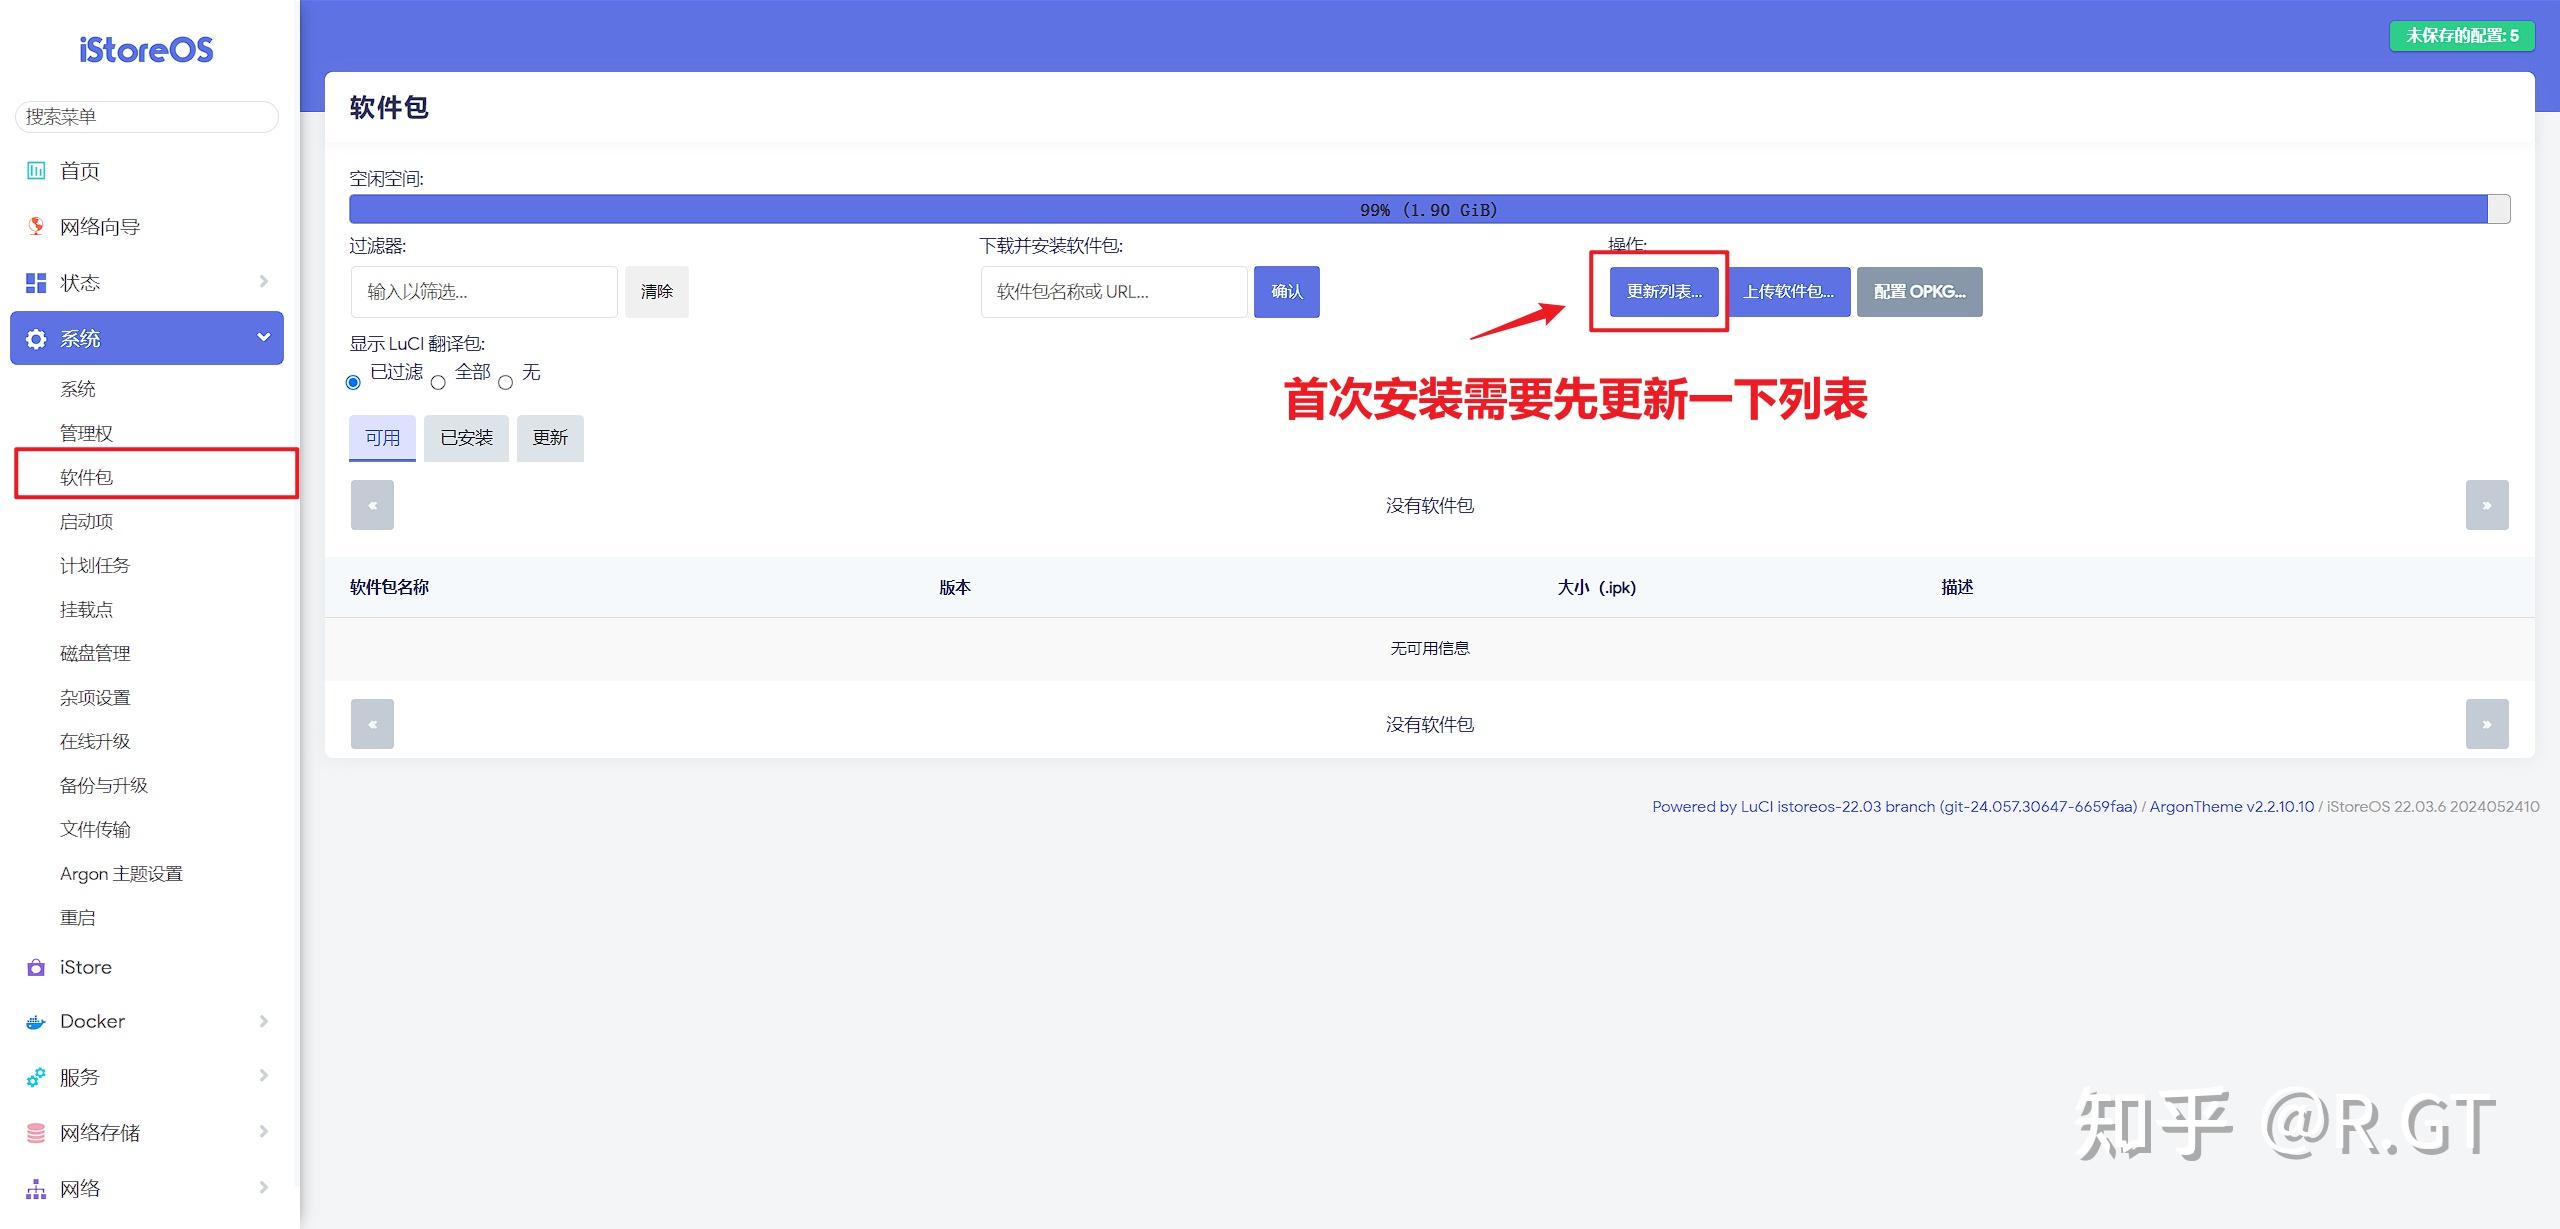This screenshot has width=2560, height=1229.
Task: Click the 软件包名称或 URL input field
Action: coord(1111,291)
